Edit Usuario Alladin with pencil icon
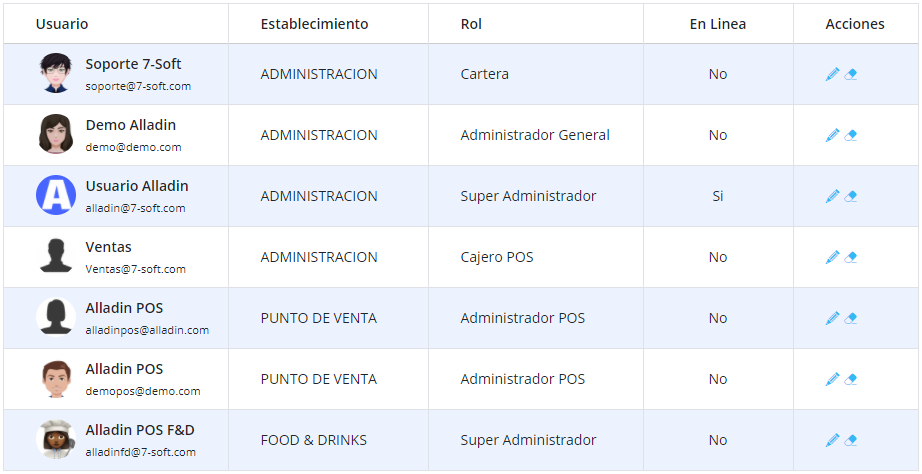The height and width of the screenshot is (474, 922). pyautogui.click(x=832, y=196)
